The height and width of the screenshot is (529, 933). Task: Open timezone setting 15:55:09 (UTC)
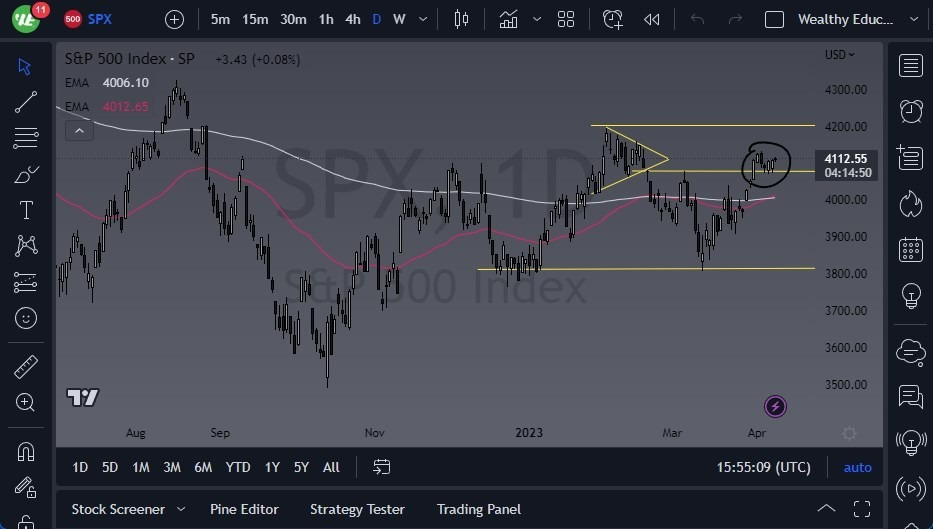(763, 468)
